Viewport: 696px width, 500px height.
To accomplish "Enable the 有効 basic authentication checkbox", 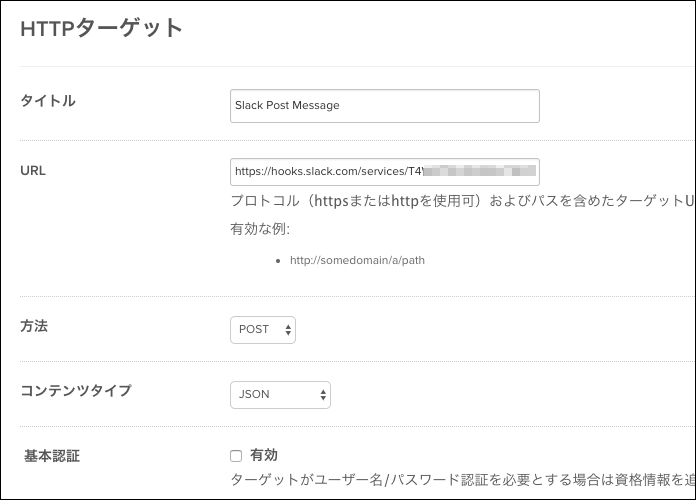I will 236,456.
